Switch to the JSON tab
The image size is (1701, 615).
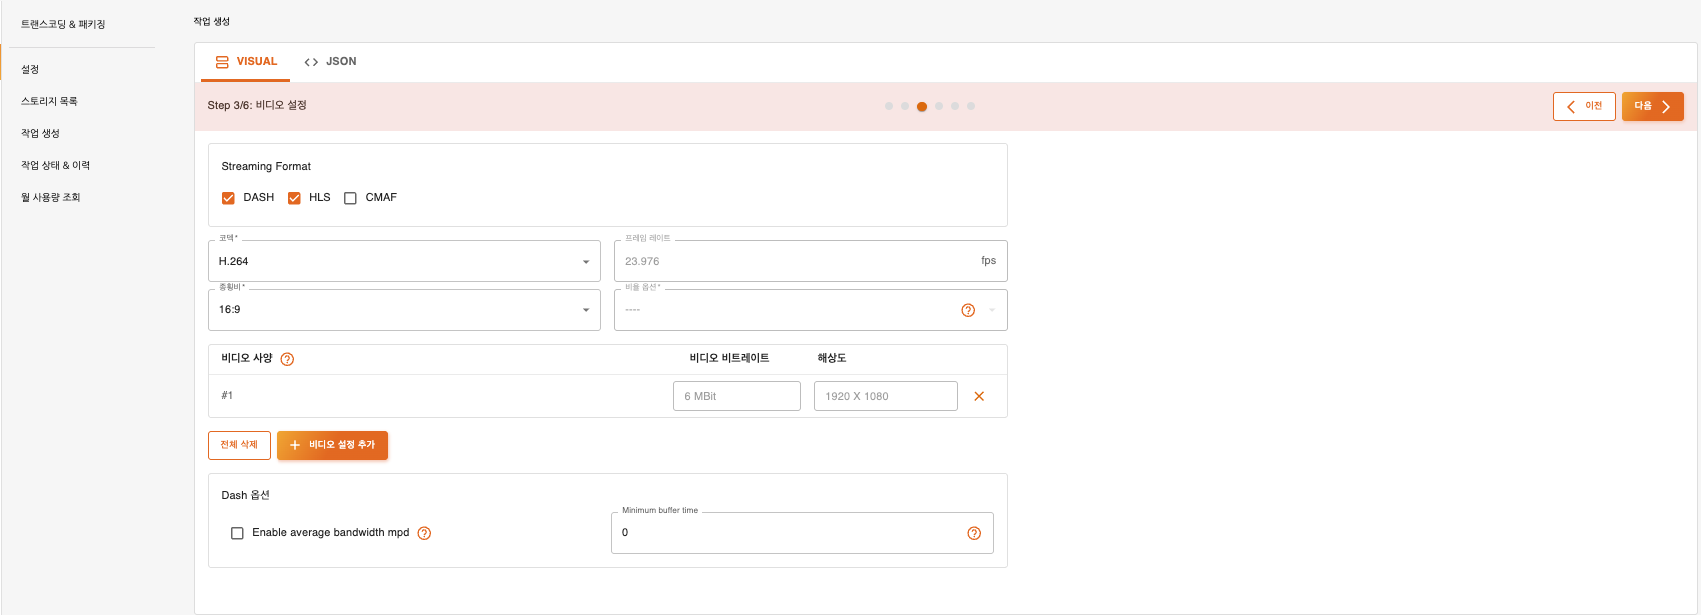click(330, 62)
